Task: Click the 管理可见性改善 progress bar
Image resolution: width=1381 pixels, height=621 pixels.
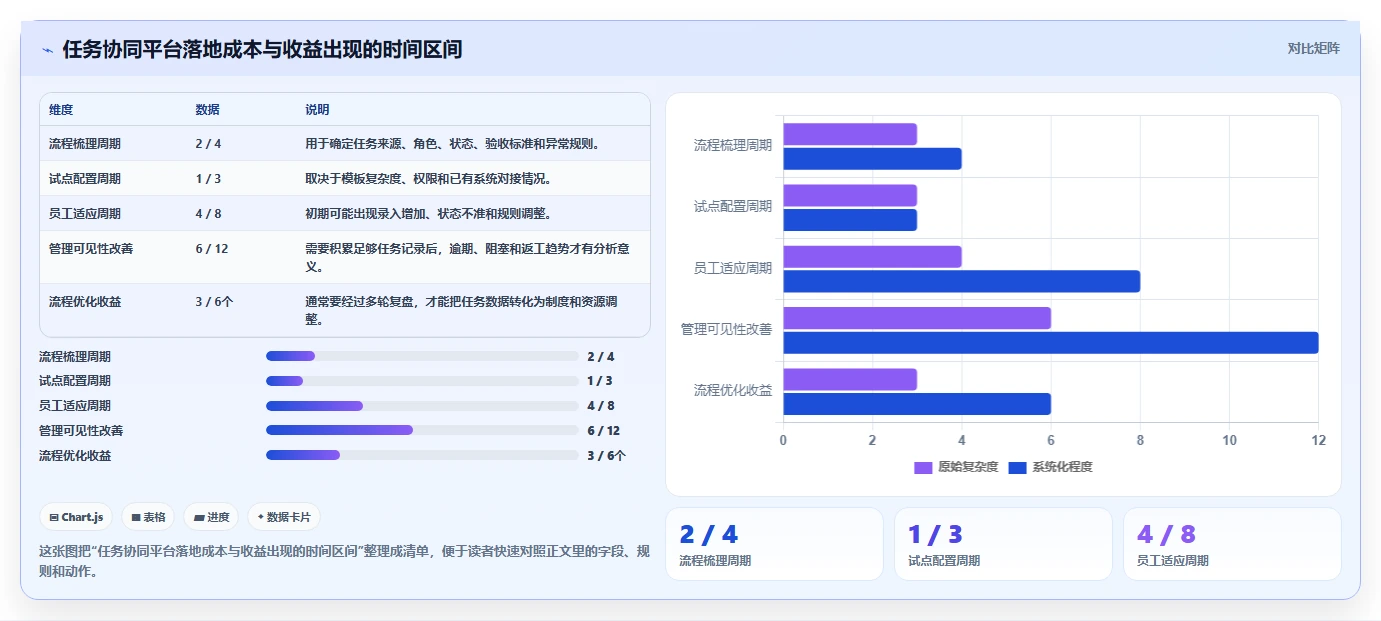Action: pos(422,430)
